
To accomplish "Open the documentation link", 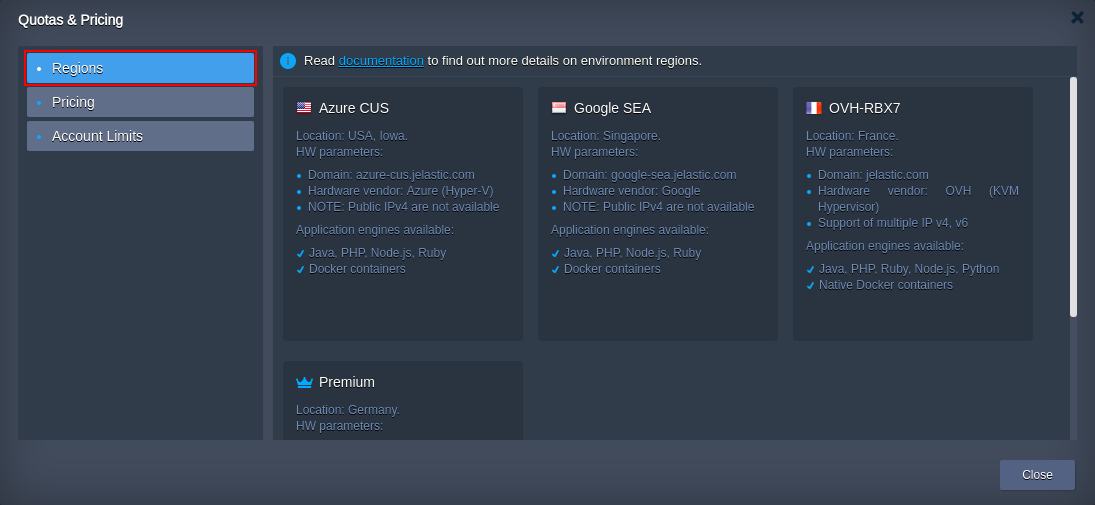I will pos(381,61).
